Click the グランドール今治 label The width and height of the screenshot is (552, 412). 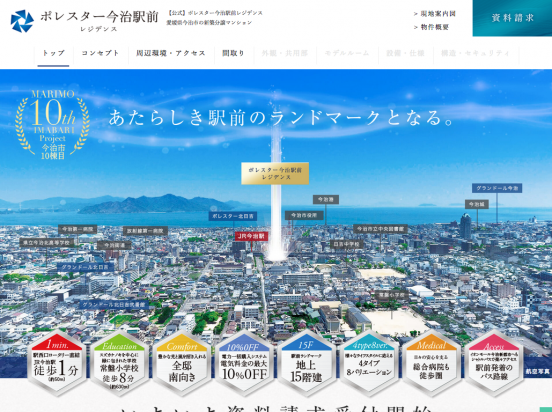[x=497, y=188]
